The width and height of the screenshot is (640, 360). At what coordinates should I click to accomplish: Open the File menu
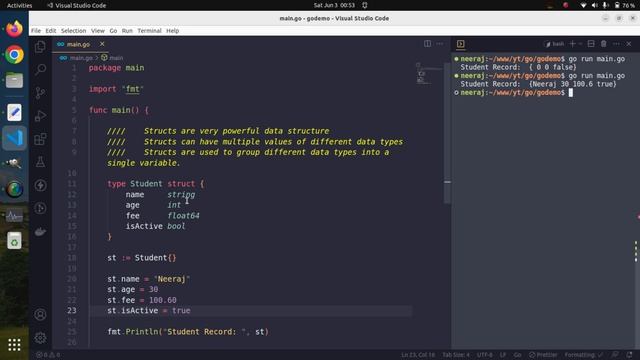click(x=36, y=31)
